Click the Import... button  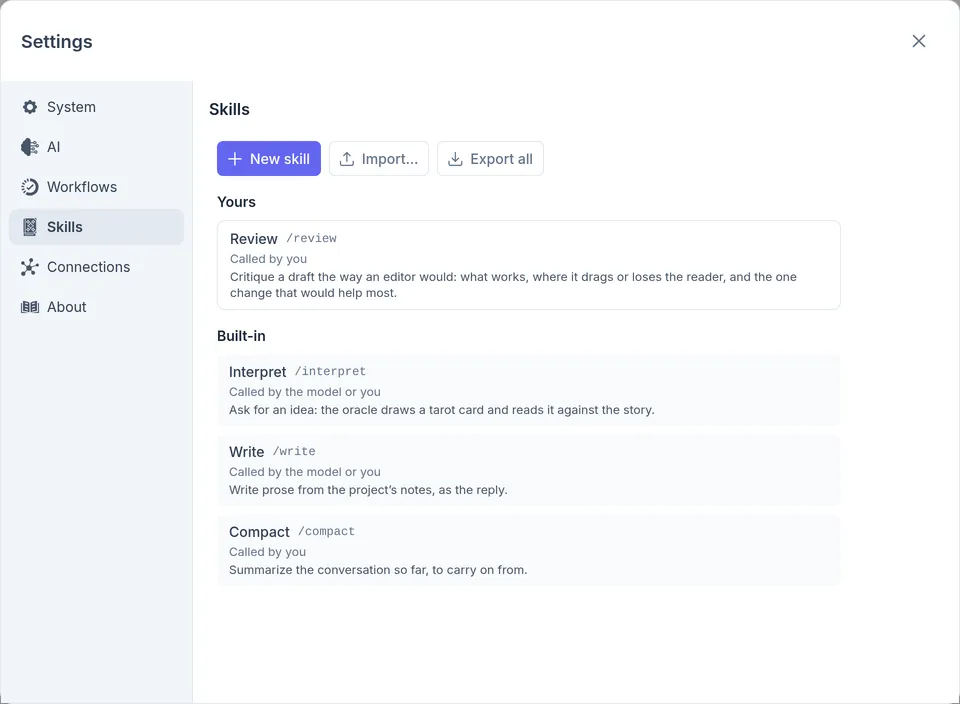pos(379,159)
